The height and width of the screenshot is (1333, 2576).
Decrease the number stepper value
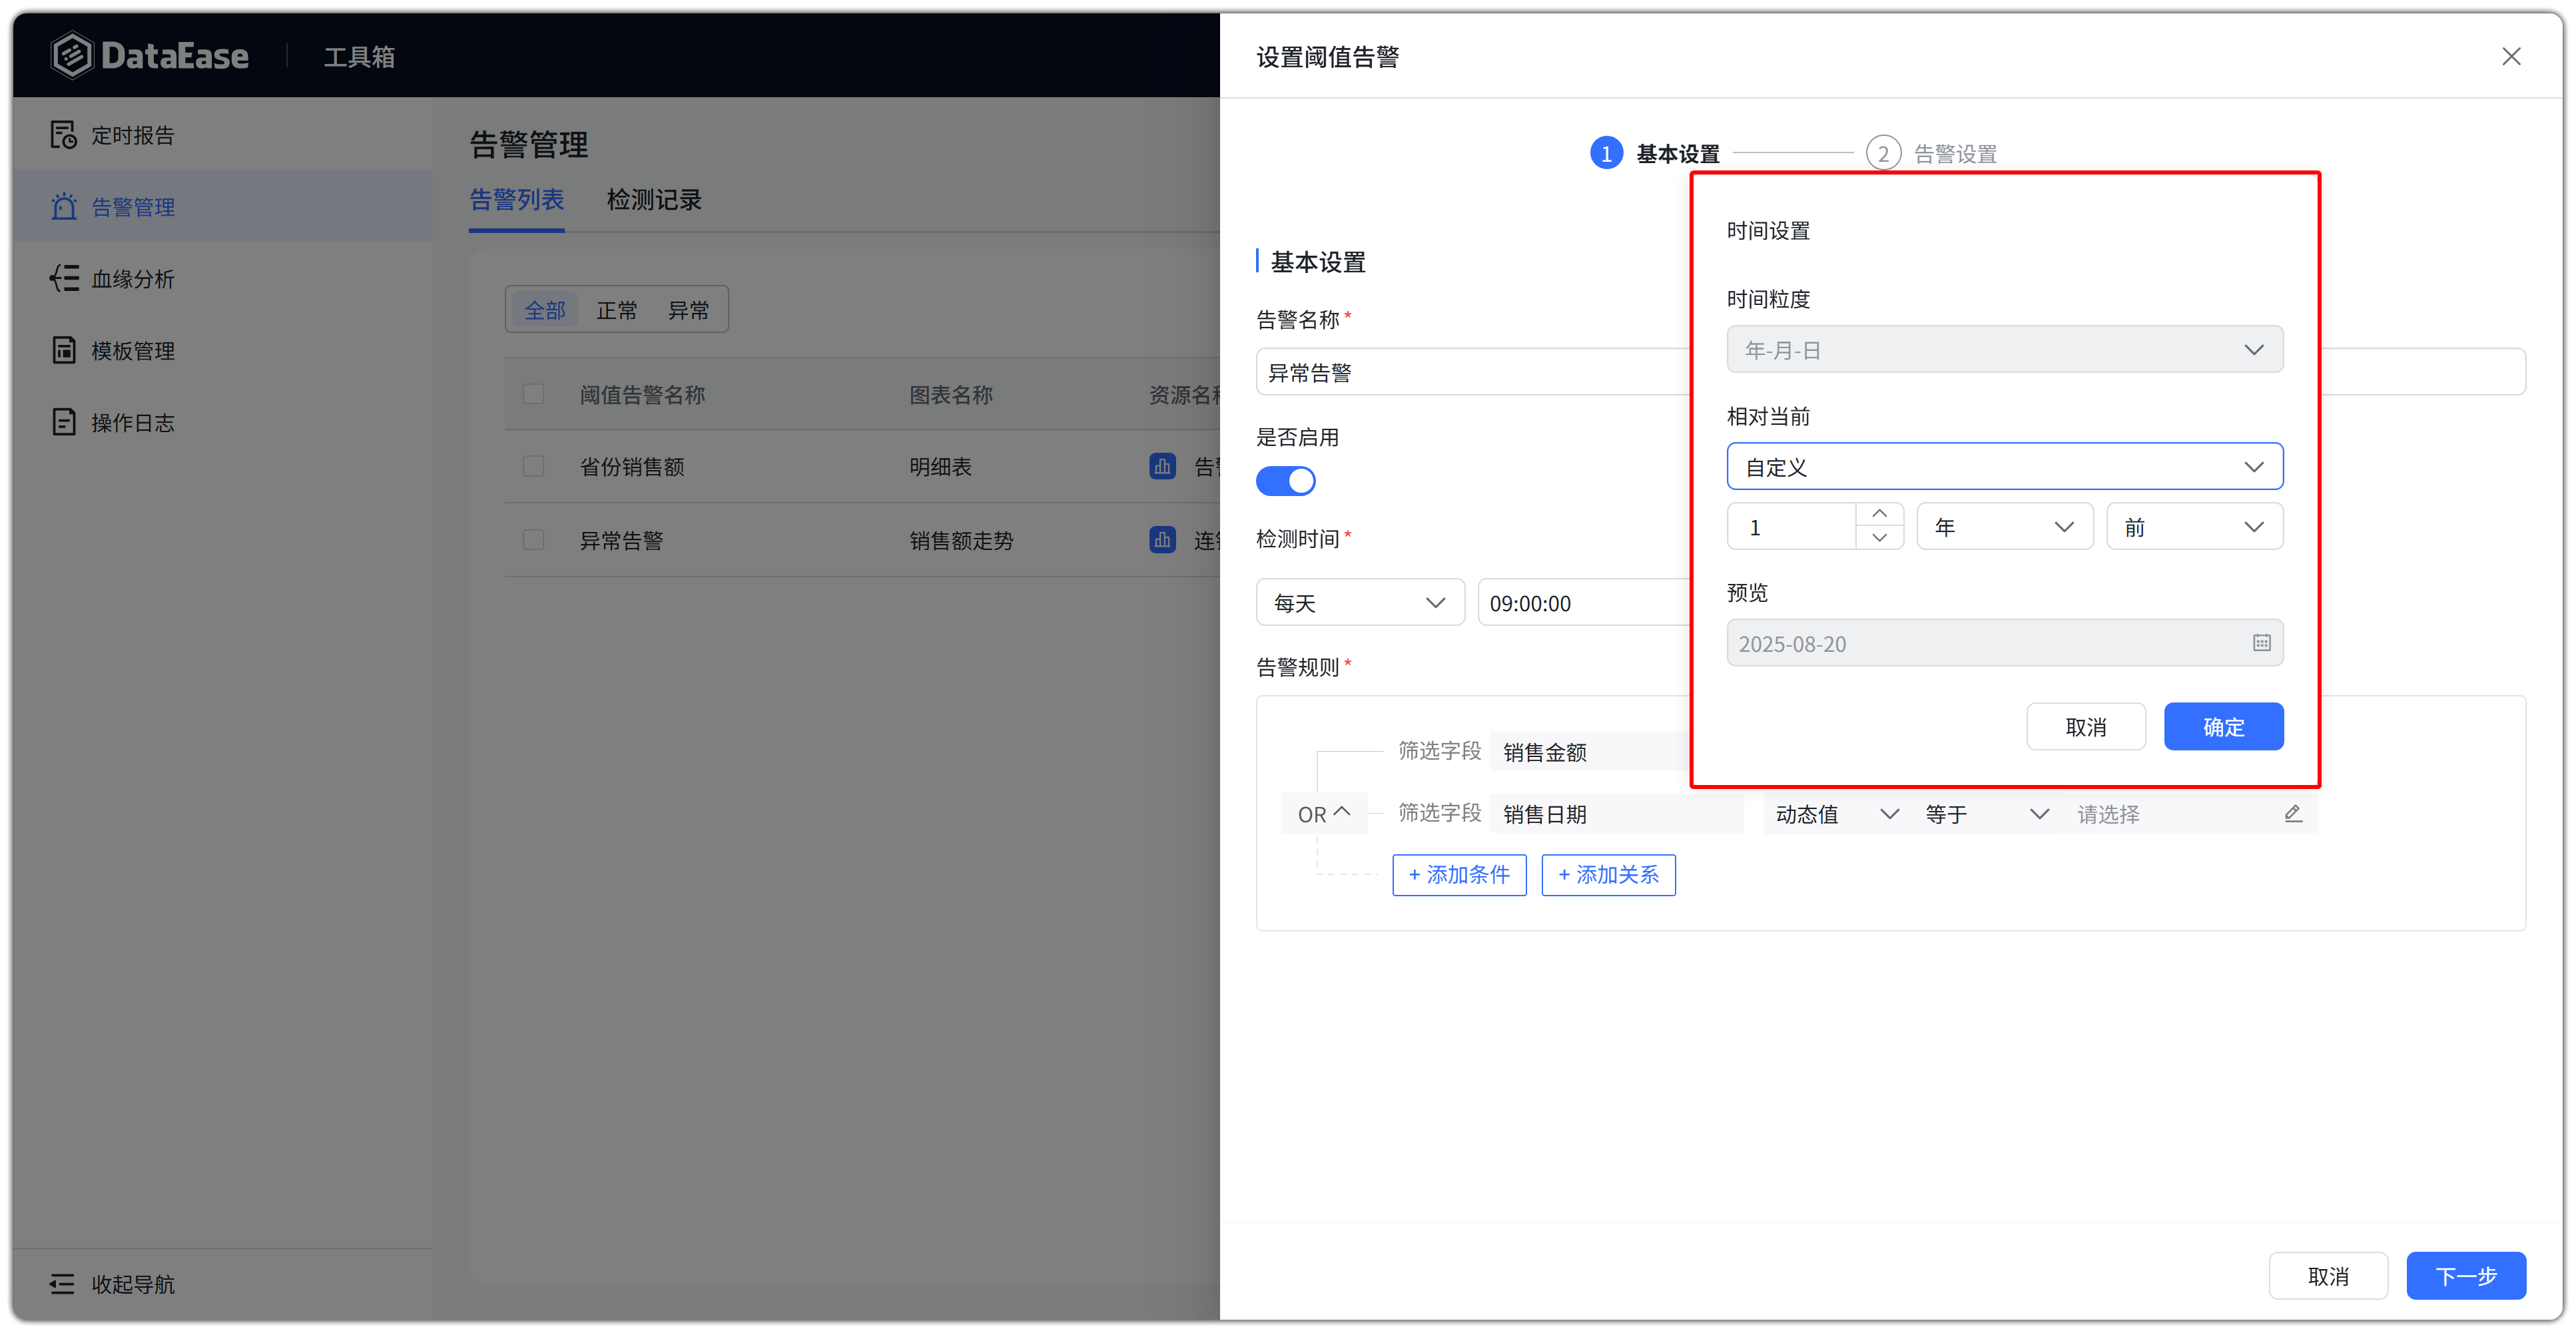(1879, 538)
